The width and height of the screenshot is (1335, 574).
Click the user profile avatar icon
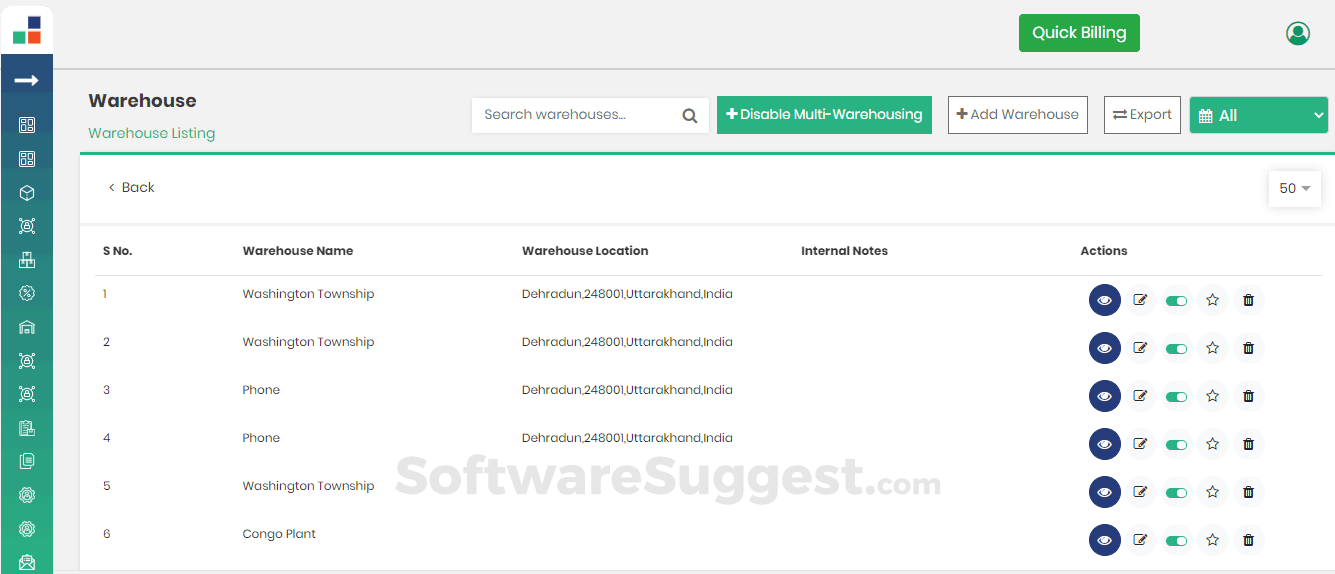click(x=1297, y=33)
